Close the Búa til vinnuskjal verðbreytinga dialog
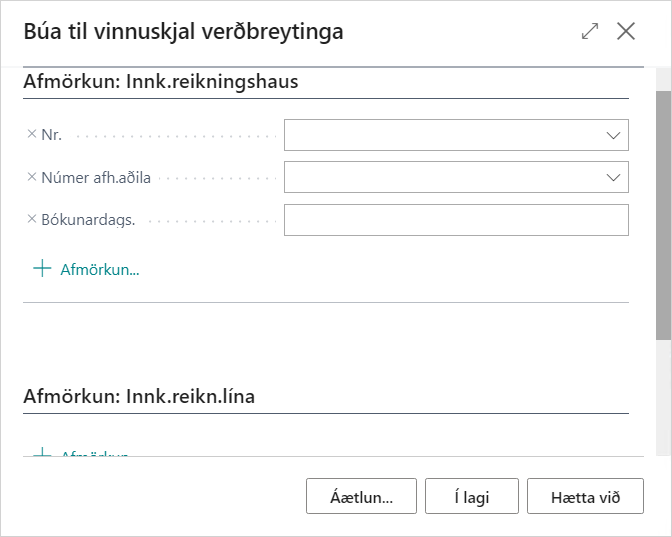Viewport: 672px width, 537px height. (x=626, y=31)
